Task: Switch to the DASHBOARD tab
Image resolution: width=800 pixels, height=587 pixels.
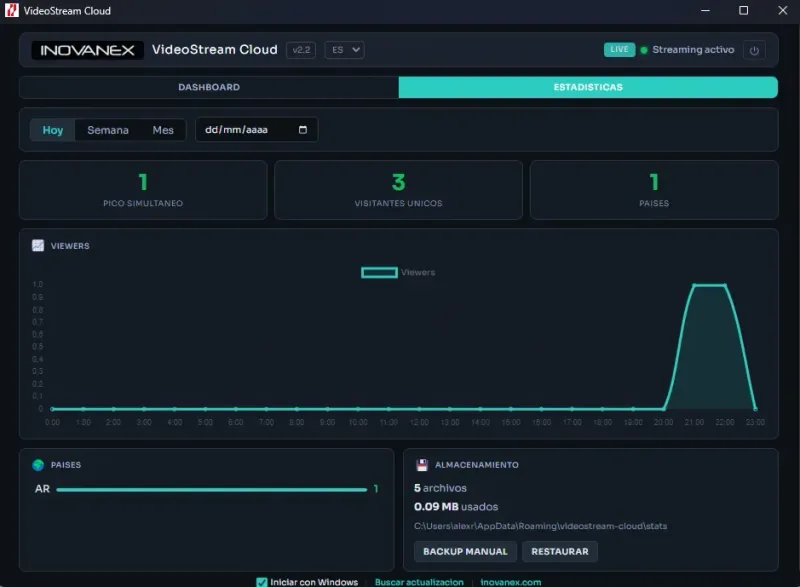Action: tap(209, 87)
